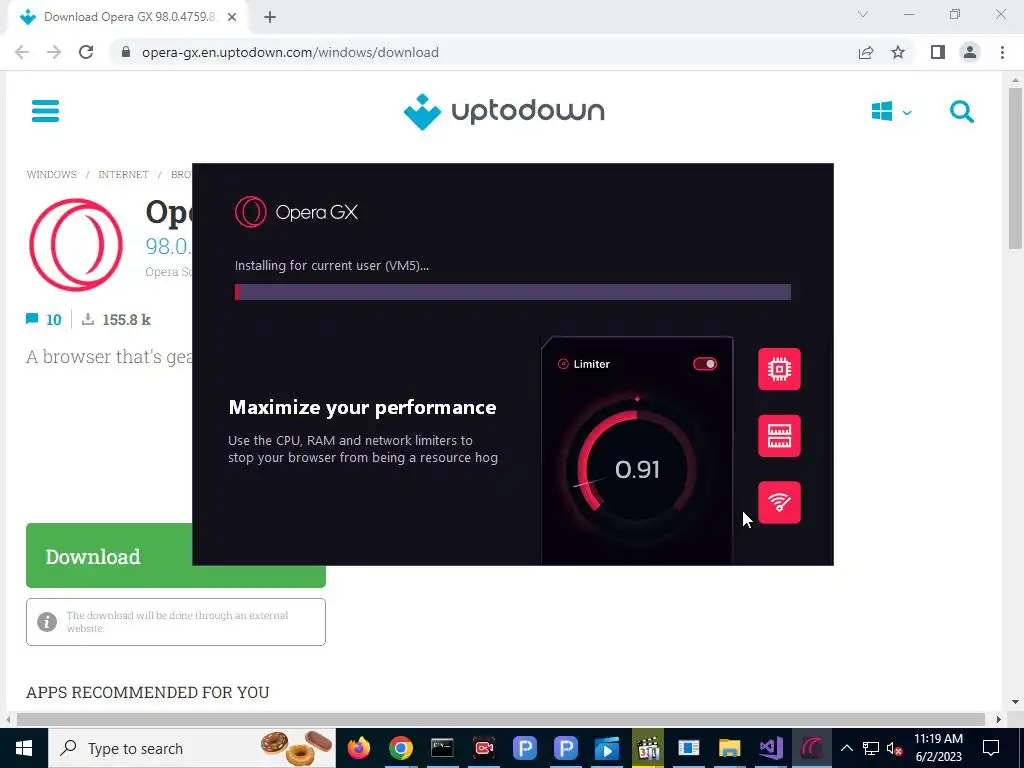
Task: Click the network limiter icon
Action: [779, 502]
